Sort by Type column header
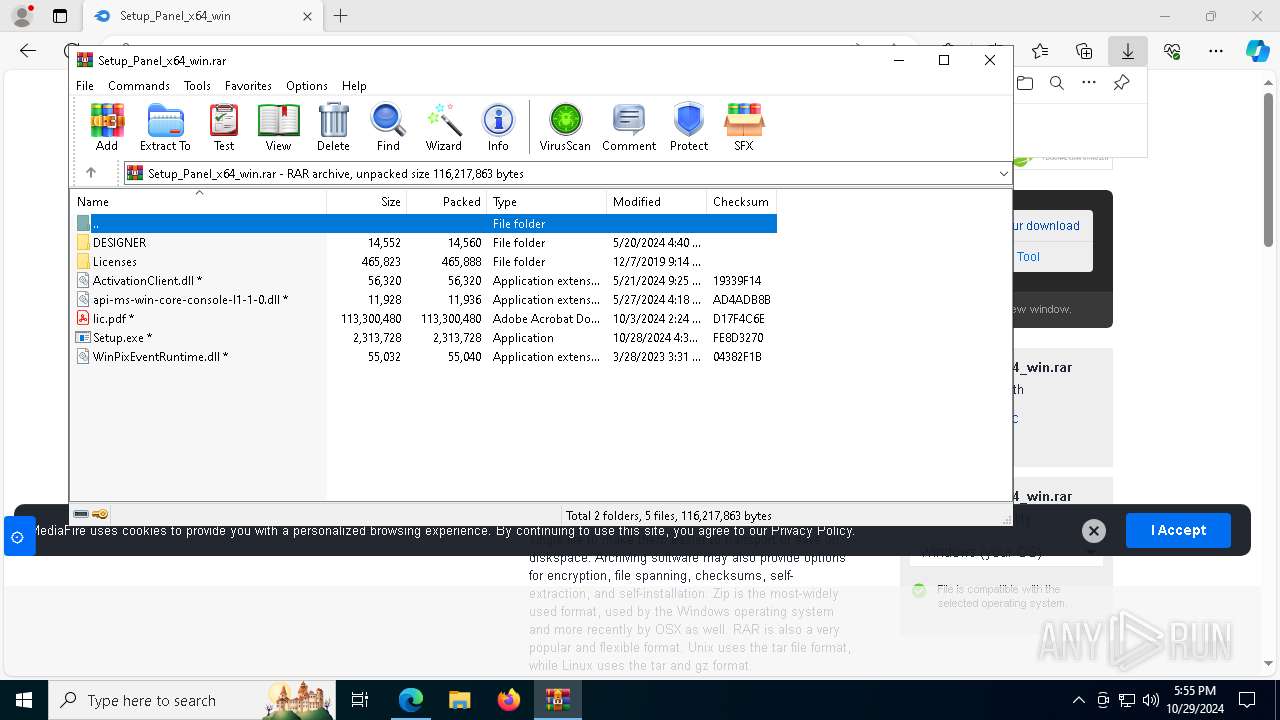Viewport: 1280px width, 720px height. 547,201
